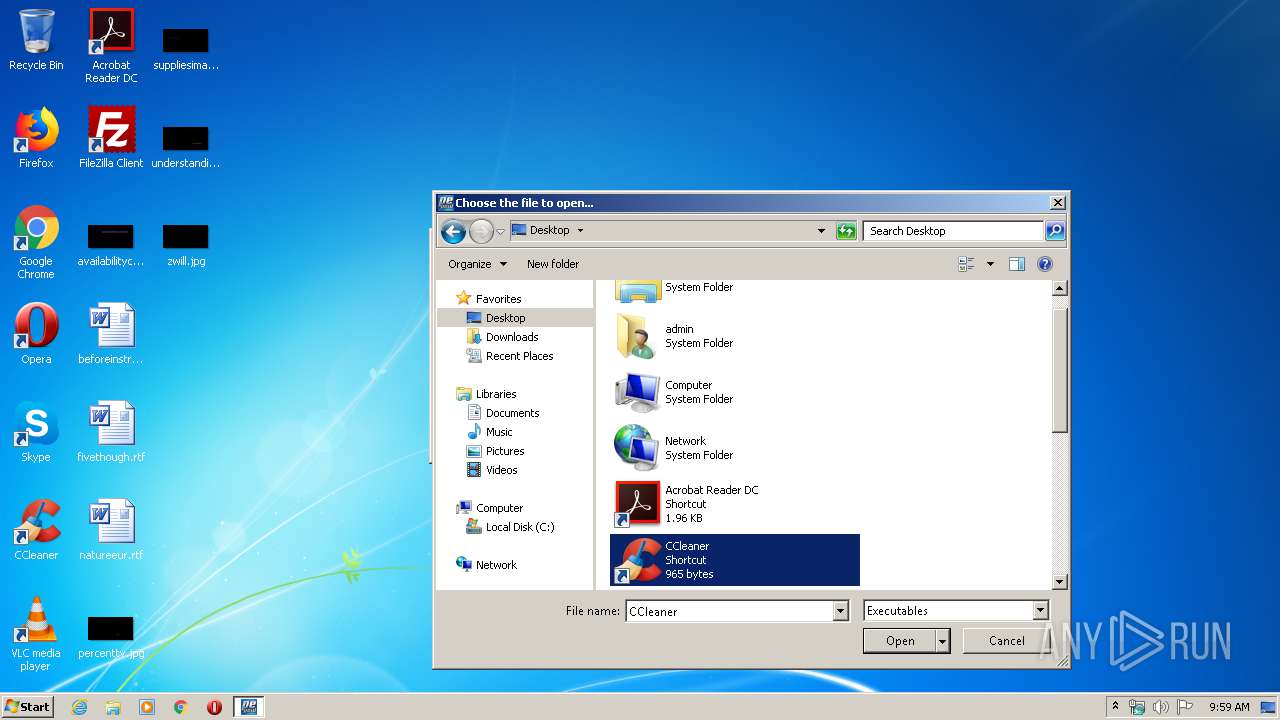Open Pictures library in navigation pane

[505, 451]
